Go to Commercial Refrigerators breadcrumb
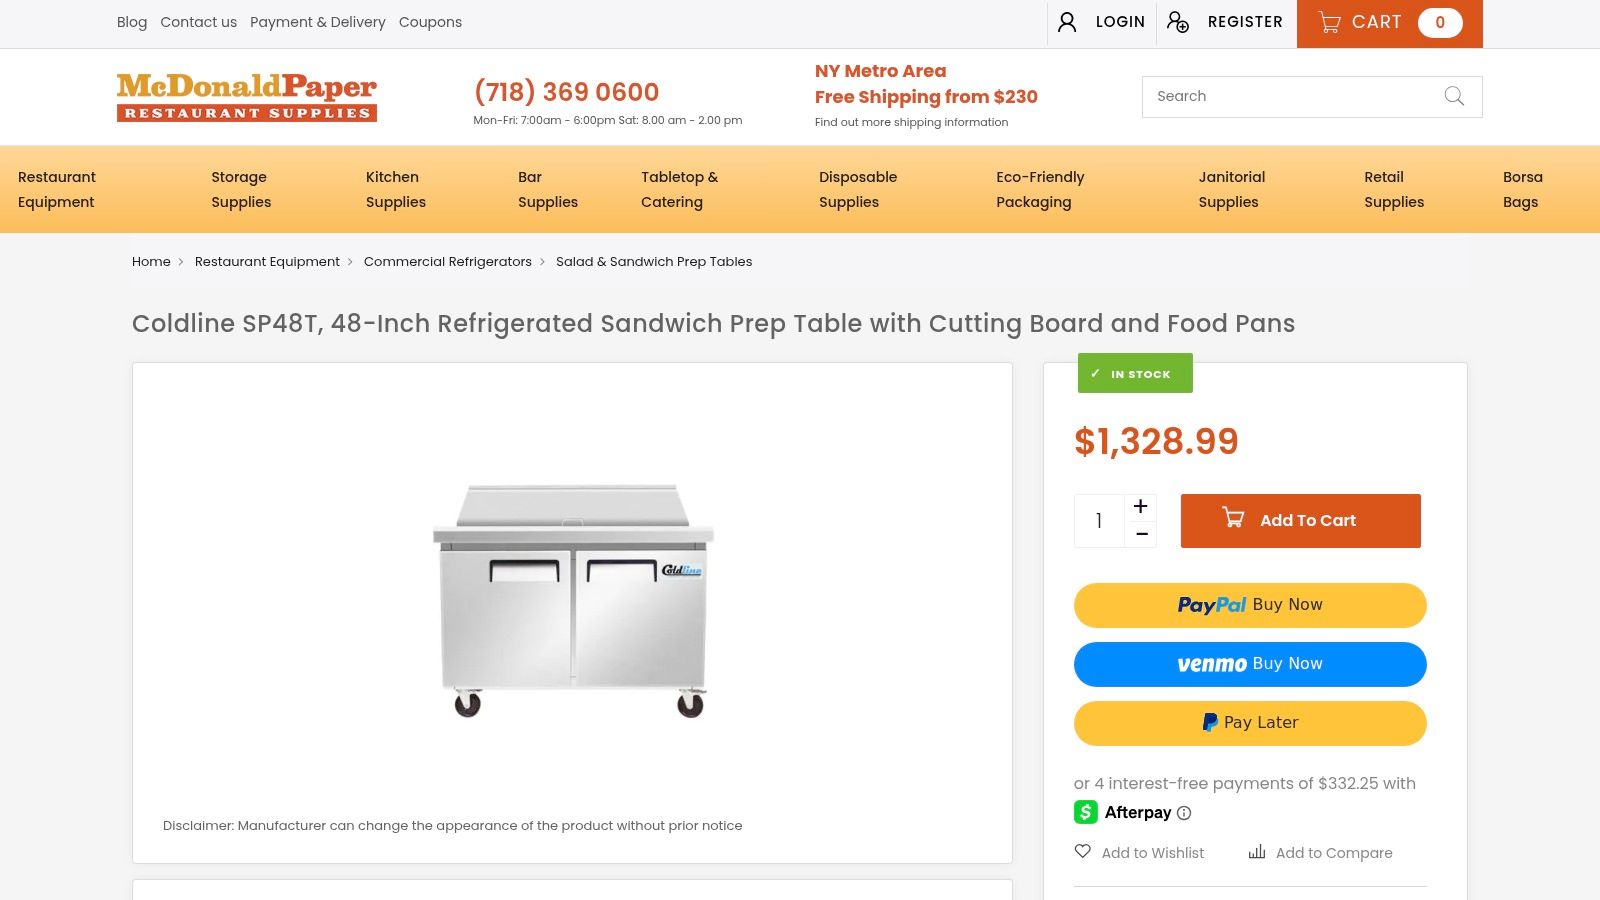The width and height of the screenshot is (1600, 900). pos(448,262)
